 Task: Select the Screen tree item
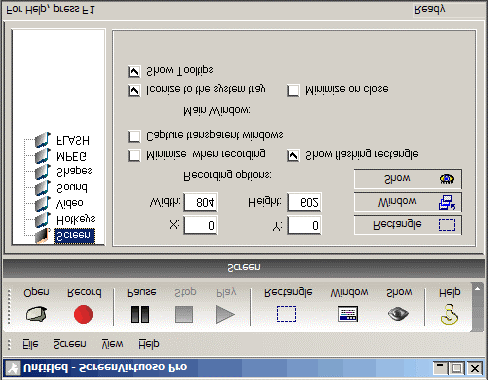pyautogui.click(x=74, y=236)
